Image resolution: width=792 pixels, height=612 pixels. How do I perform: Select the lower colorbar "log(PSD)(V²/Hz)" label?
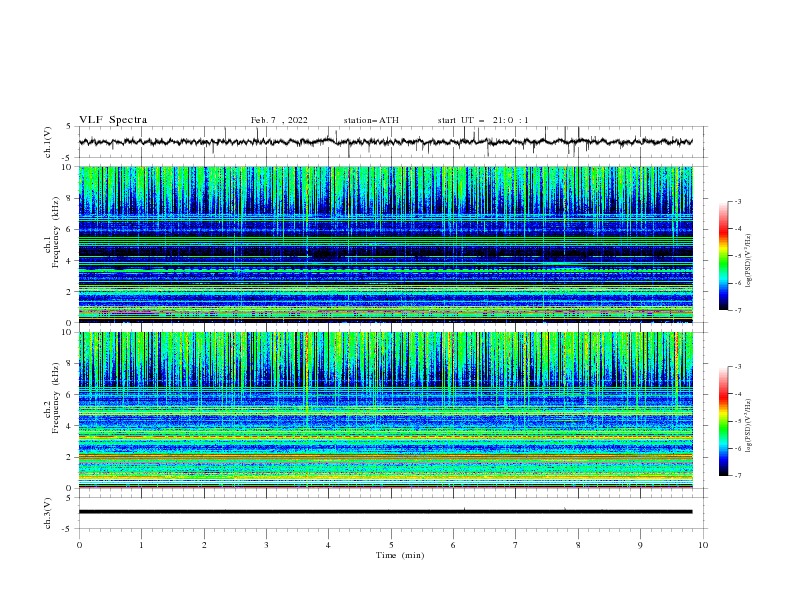point(749,425)
